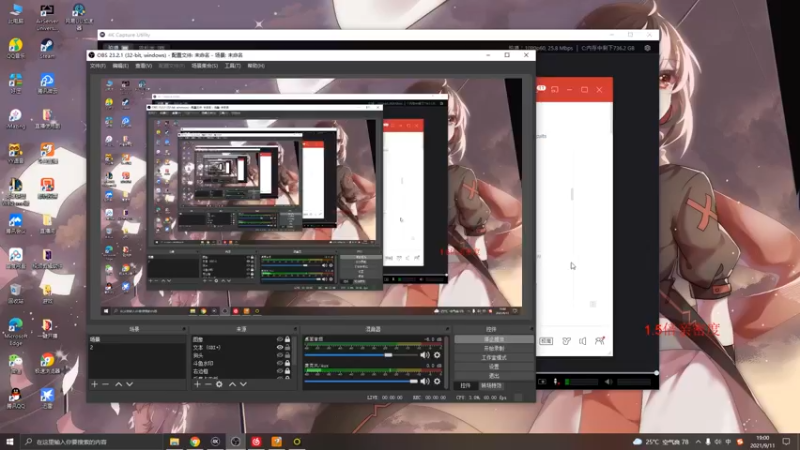Pop out the Mixer dock panel
This screenshot has height=450, width=800.
(x=447, y=329)
